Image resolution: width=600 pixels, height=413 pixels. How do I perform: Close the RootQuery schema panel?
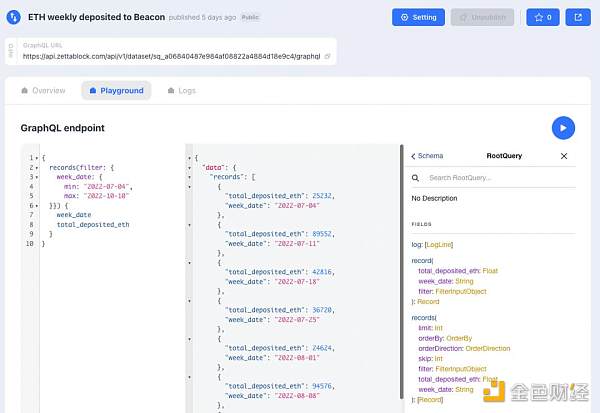pyautogui.click(x=564, y=156)
